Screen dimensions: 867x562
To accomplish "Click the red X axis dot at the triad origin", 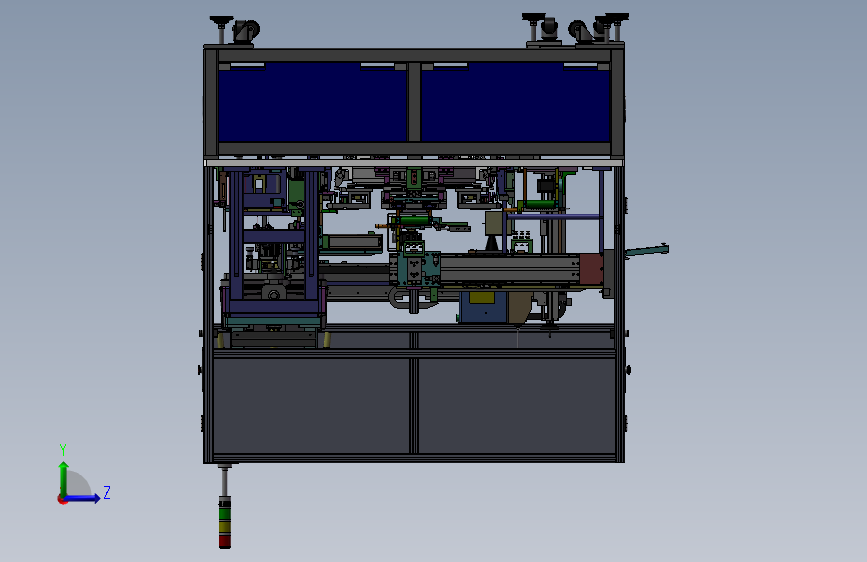I will click(61, 499).
